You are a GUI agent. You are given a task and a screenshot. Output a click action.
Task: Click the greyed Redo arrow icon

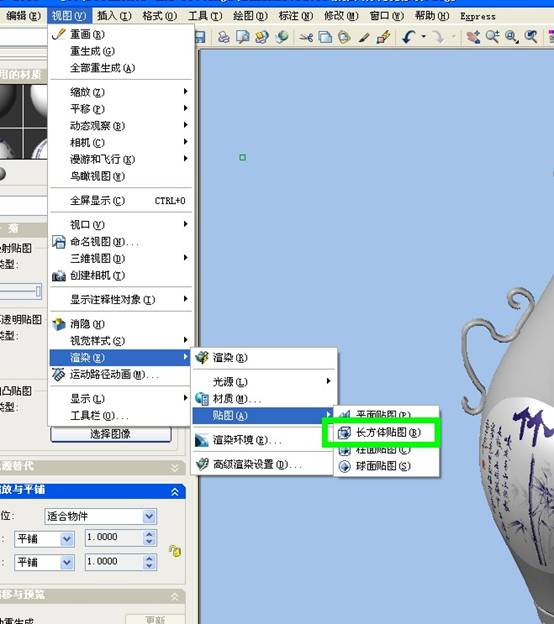coord(438,37)
